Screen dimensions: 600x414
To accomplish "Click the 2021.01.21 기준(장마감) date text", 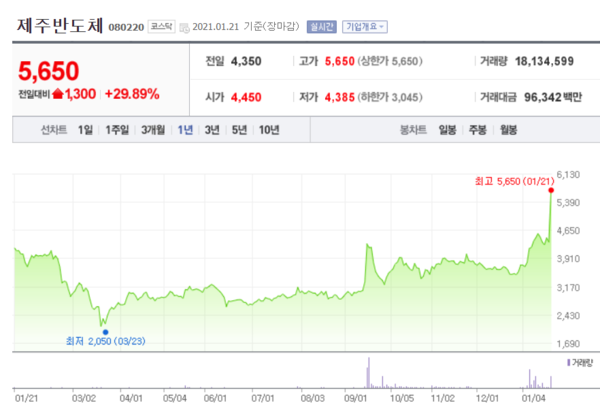I will coord(246,26).
